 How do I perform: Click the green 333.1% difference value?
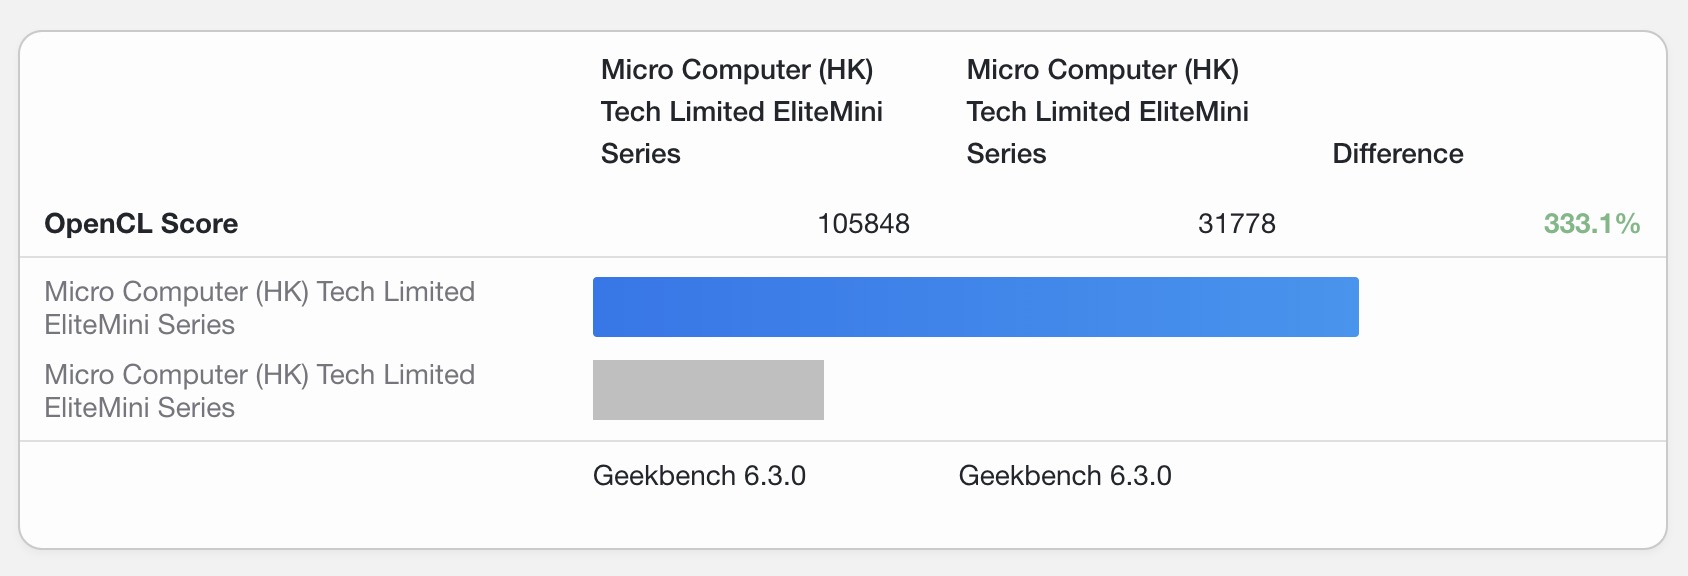(x=1591, y=224)
